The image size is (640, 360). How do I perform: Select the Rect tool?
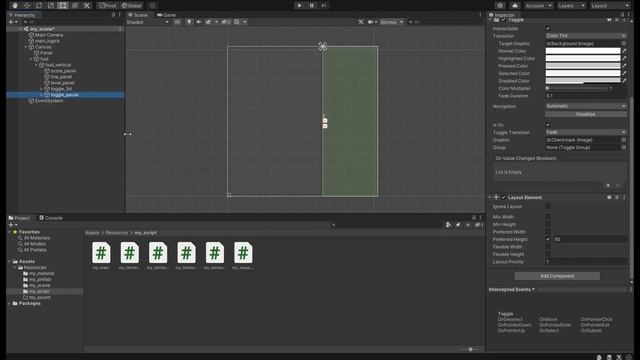pyautogui.click(x=63, y=6)
